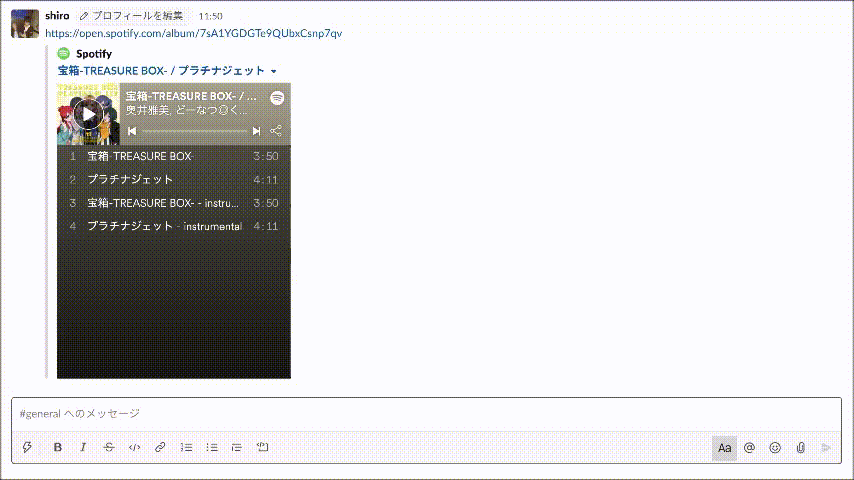Image resolution: width=854 pixels, height=480 pixels.
Task: Select track 4 プラチナジェット instrumental
Action: [x=174, y=226]
